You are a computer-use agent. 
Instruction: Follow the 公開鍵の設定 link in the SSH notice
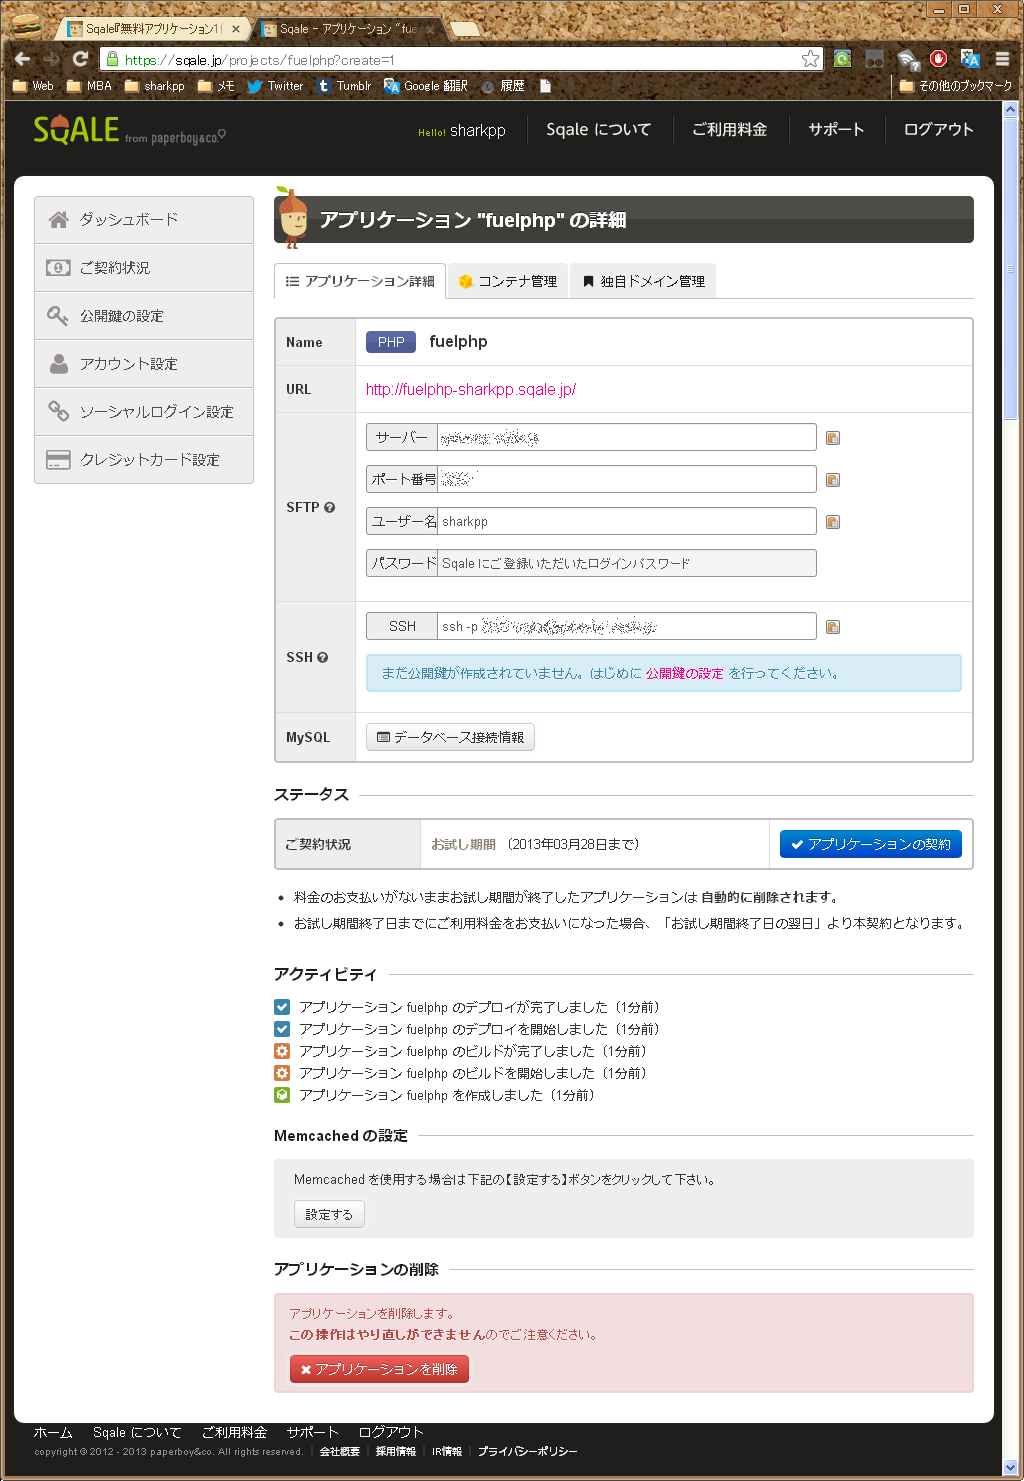(684, 673)
